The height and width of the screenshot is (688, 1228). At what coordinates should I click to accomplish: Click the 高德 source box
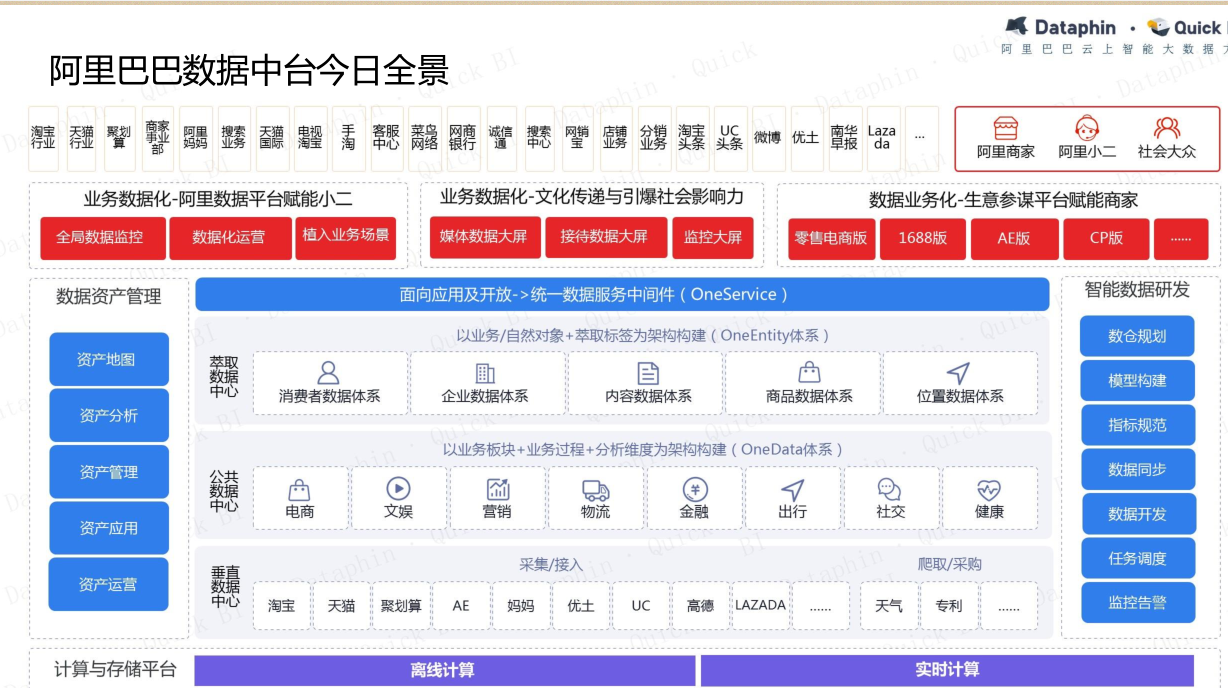tap(701, 606)
